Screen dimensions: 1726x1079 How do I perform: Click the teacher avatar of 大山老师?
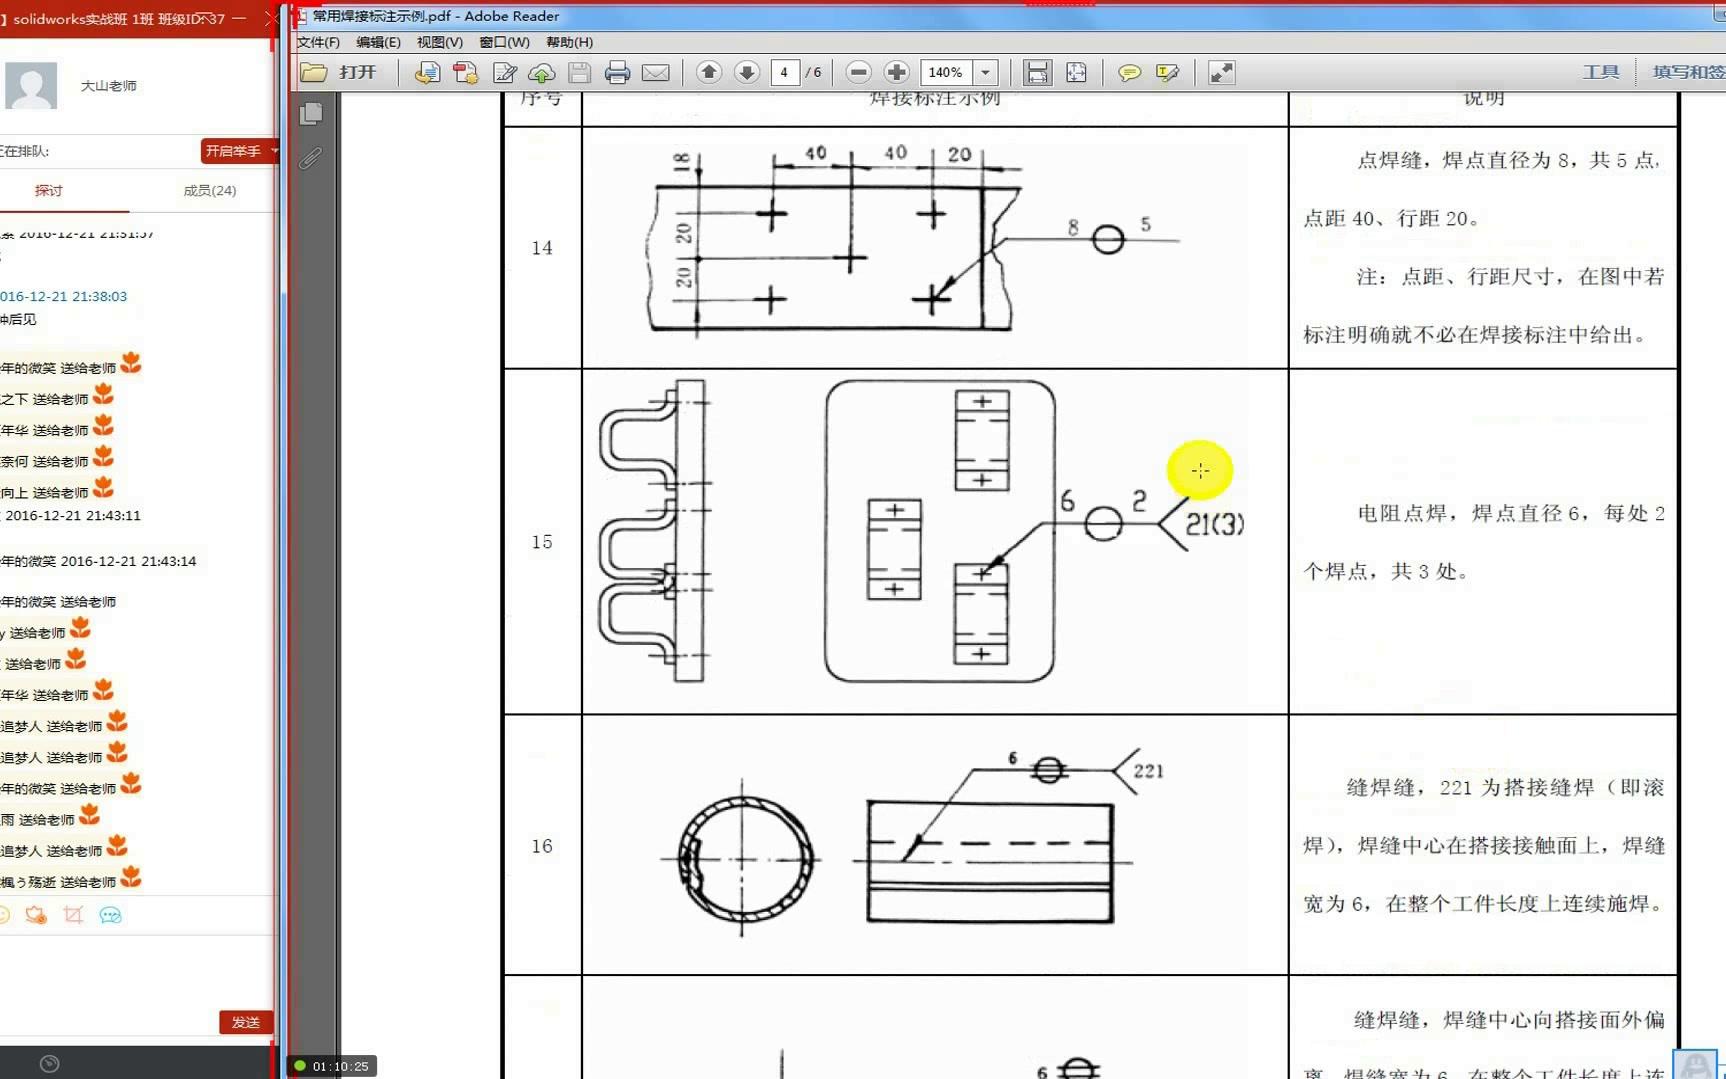coord(31,85)
